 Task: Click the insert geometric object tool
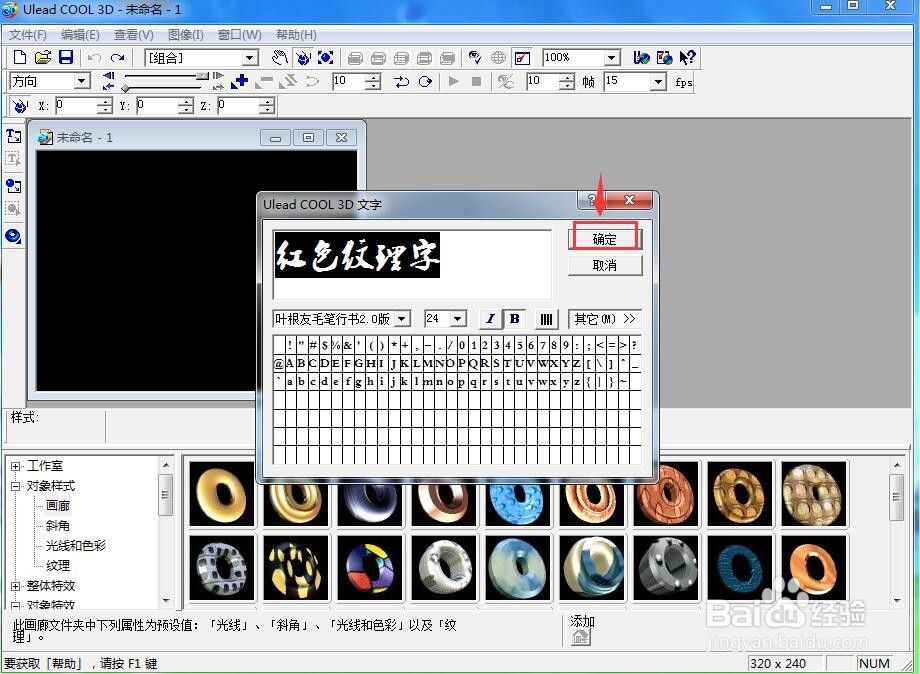(13, 236)
